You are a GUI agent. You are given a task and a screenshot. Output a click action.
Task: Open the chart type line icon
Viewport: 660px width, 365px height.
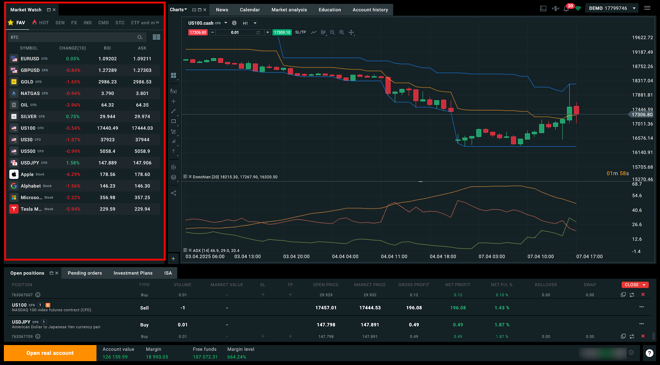[314, 32]
